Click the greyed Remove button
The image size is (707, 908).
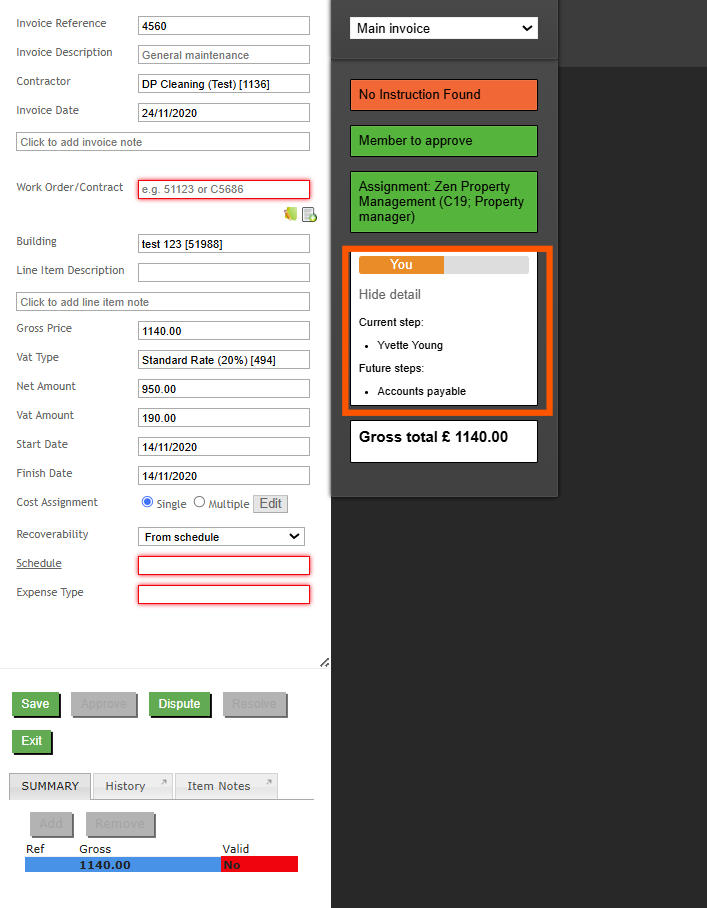coord(120,823)
